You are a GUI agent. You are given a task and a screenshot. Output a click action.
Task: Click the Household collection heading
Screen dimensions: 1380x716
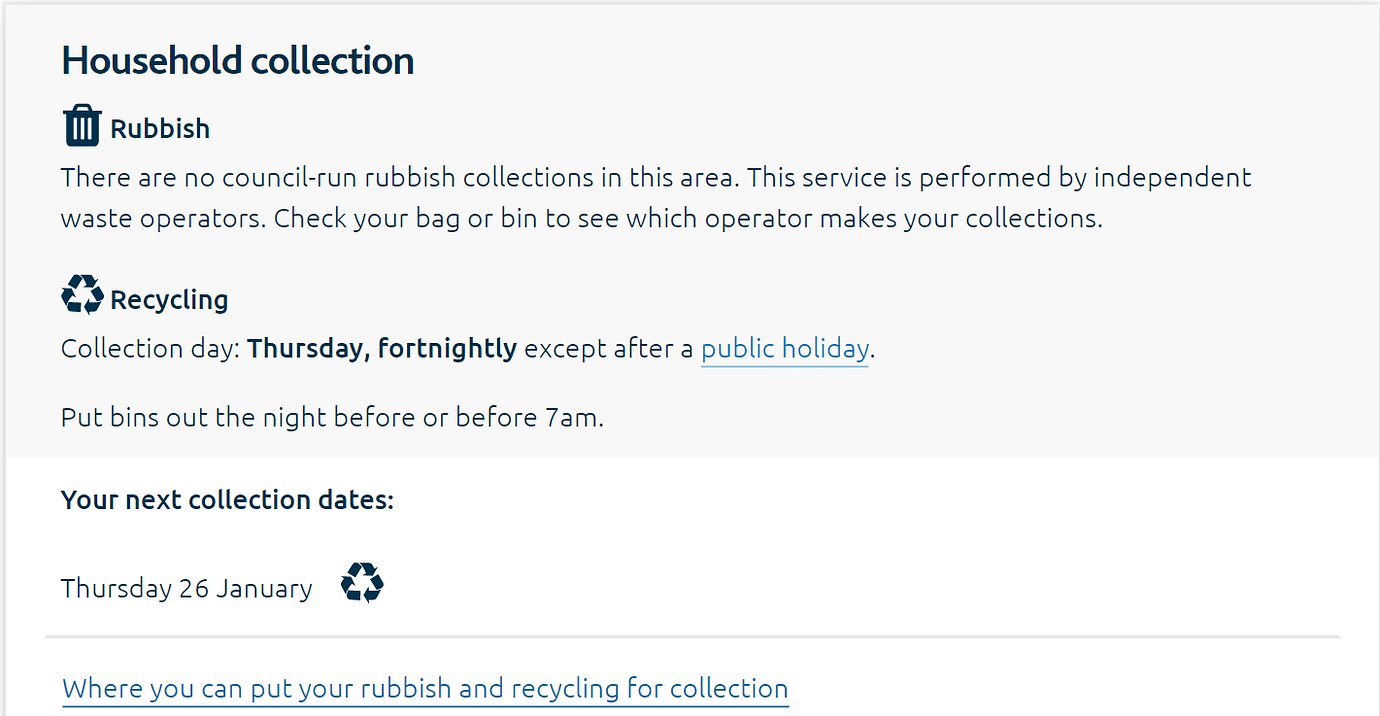click(237, 60)
